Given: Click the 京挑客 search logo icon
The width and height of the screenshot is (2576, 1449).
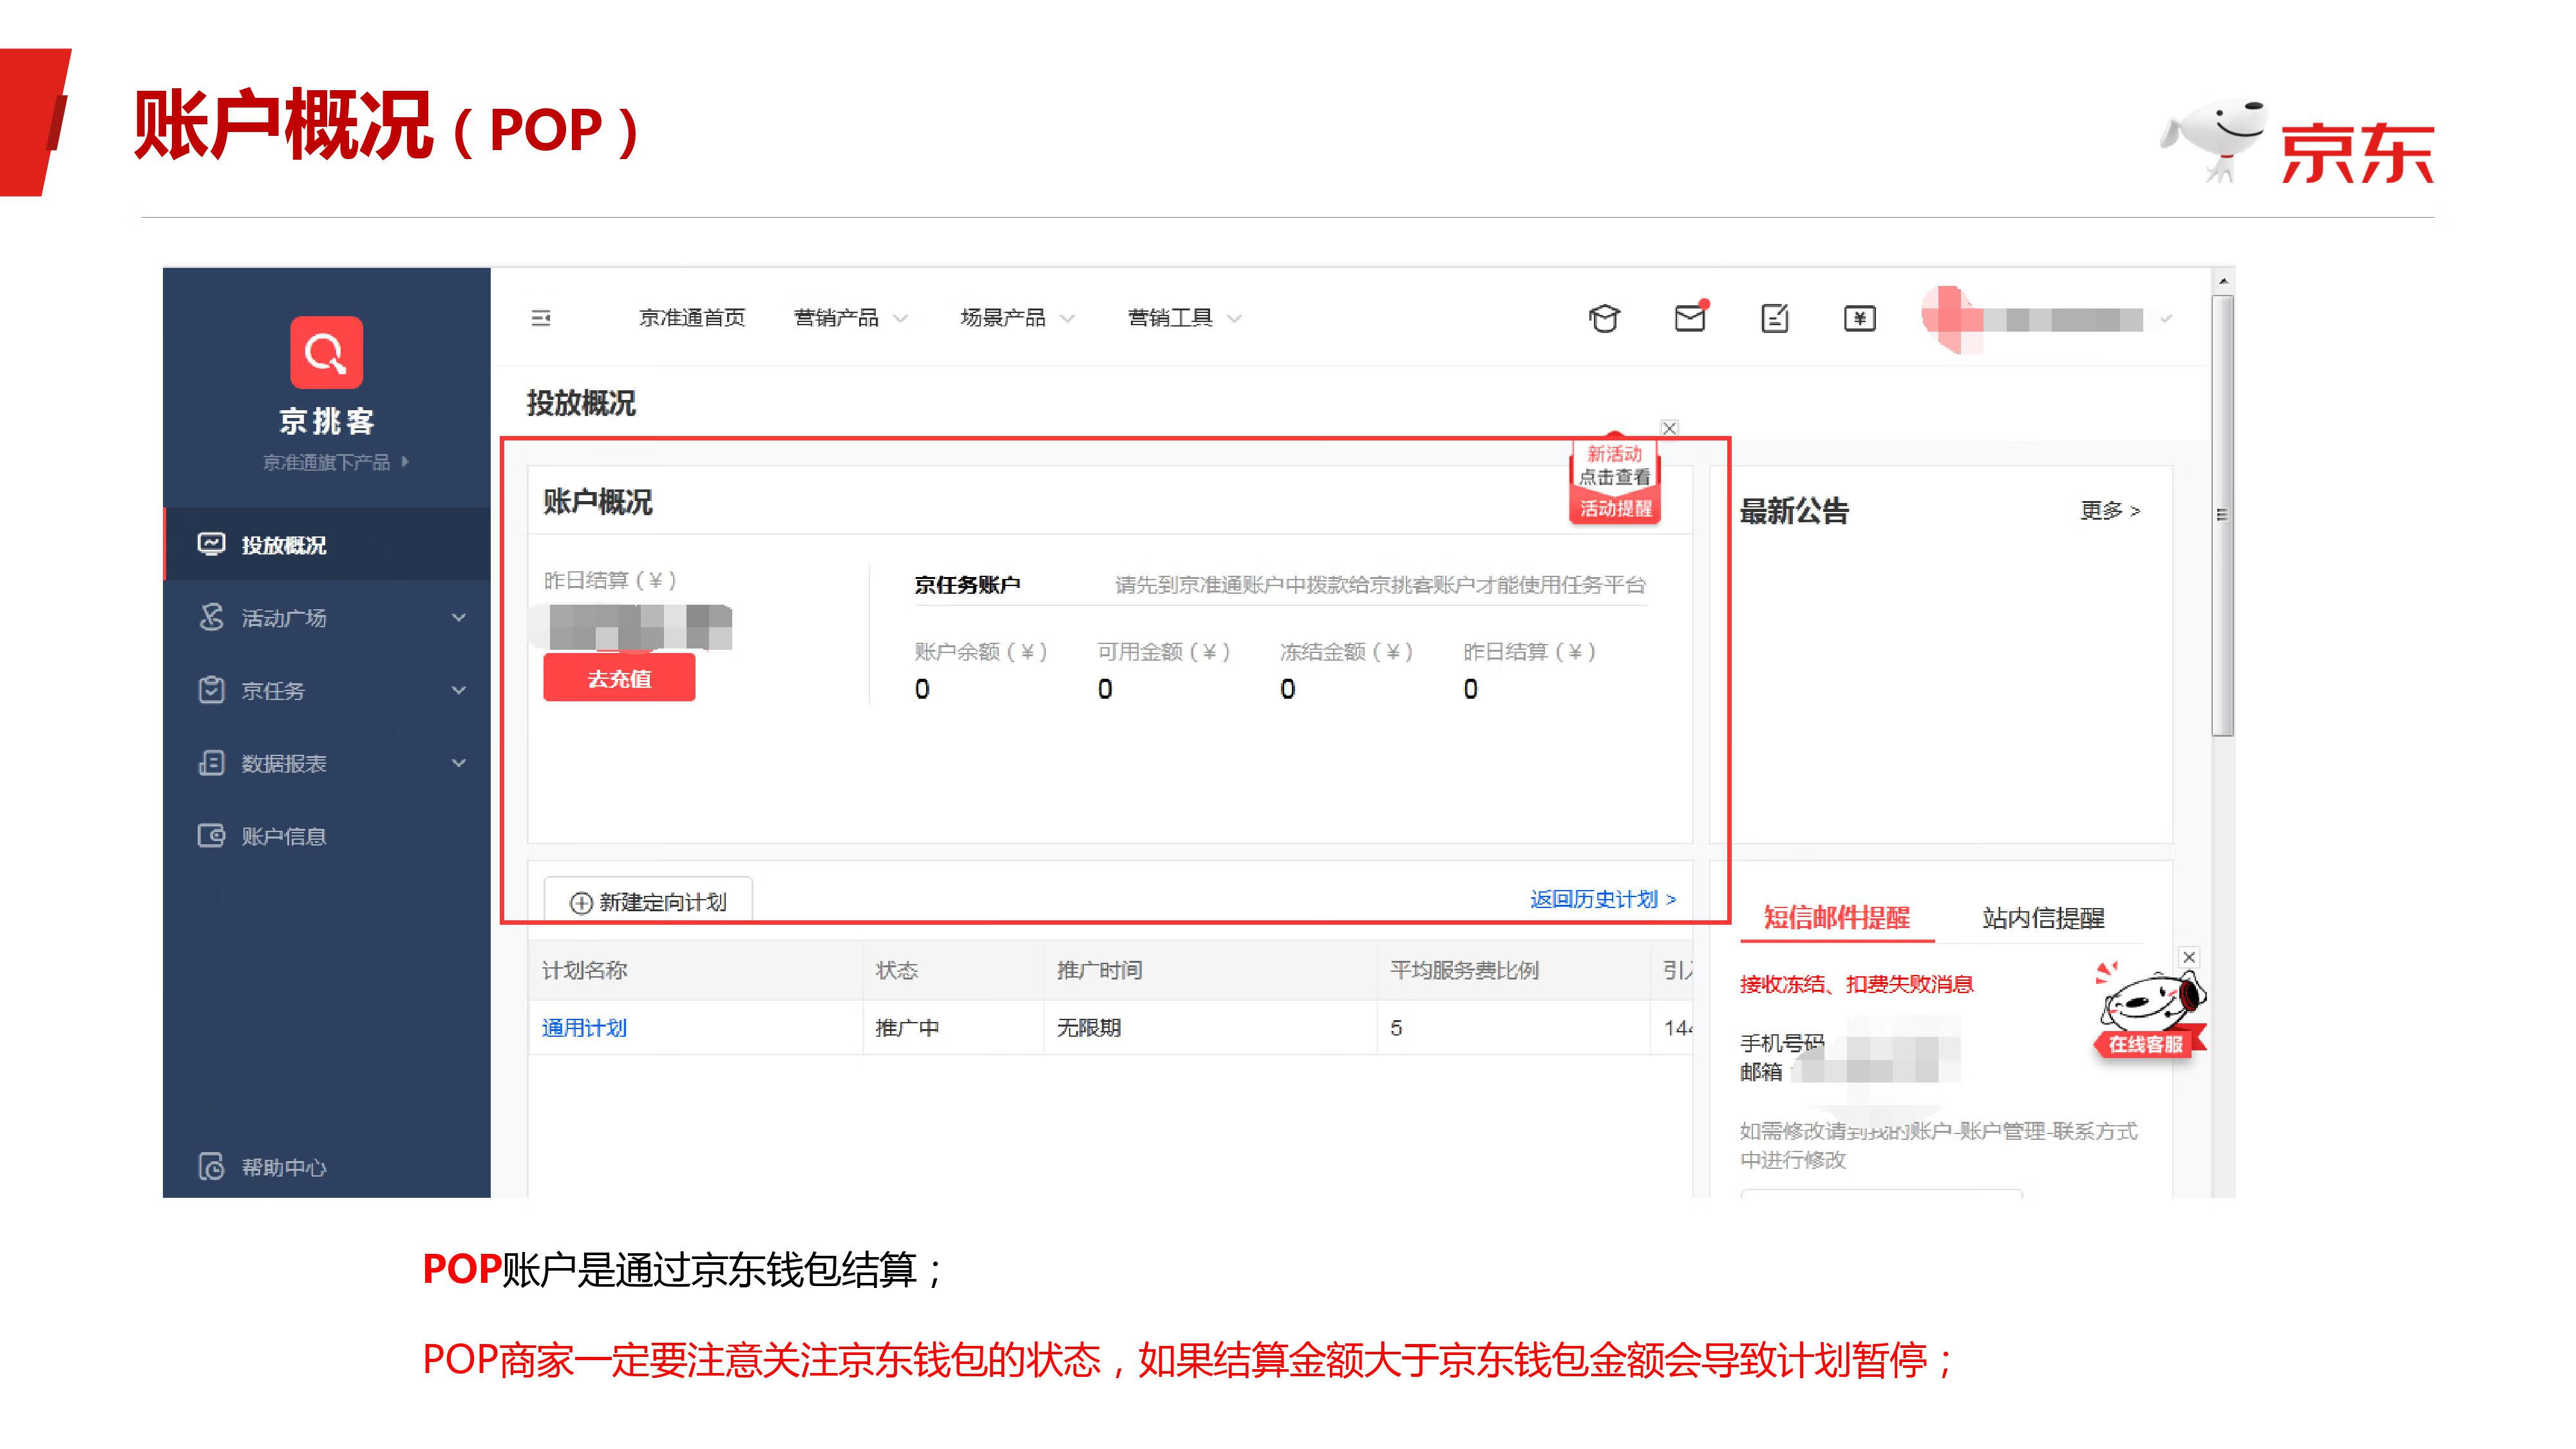Looking at the screenshot, I should [326, 352].
